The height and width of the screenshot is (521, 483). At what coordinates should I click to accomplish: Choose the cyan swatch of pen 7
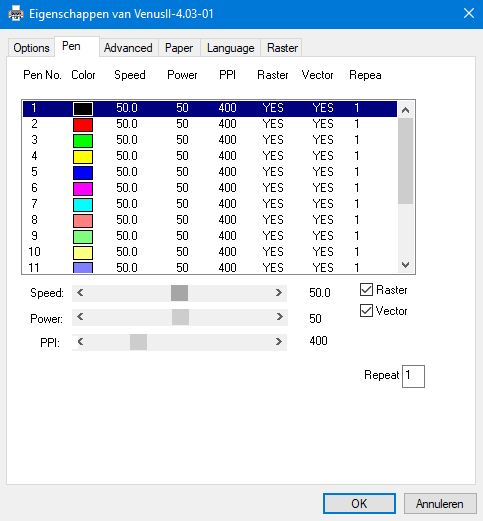(83, 205)
